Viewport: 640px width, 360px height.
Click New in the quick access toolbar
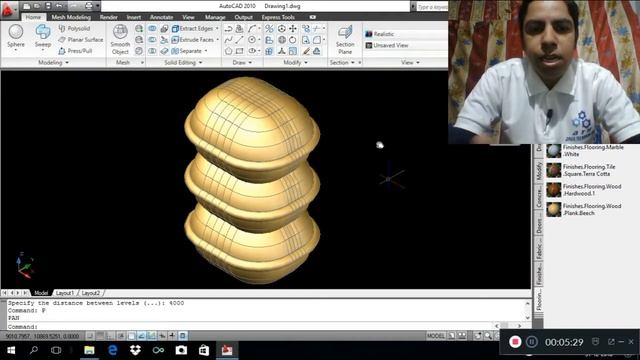click(27, 6)
